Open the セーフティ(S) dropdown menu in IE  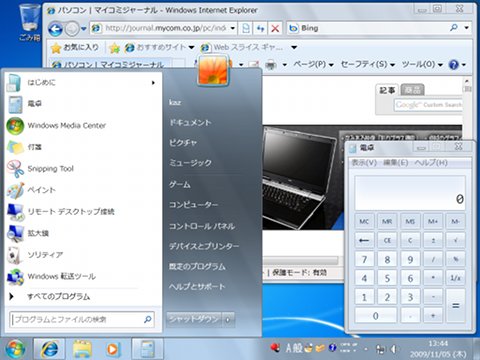point(368,64)
